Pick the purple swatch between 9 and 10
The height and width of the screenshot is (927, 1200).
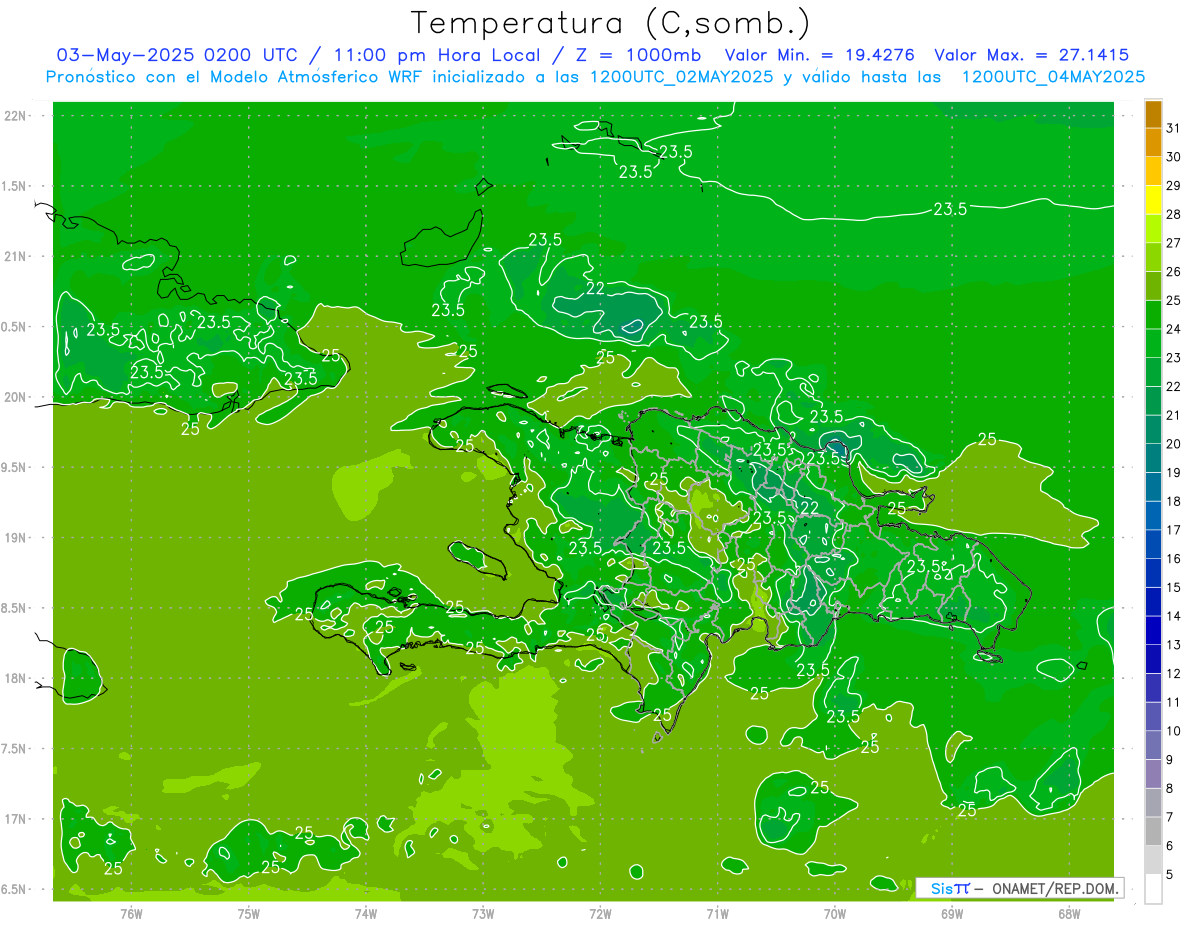coord(1153,745)
